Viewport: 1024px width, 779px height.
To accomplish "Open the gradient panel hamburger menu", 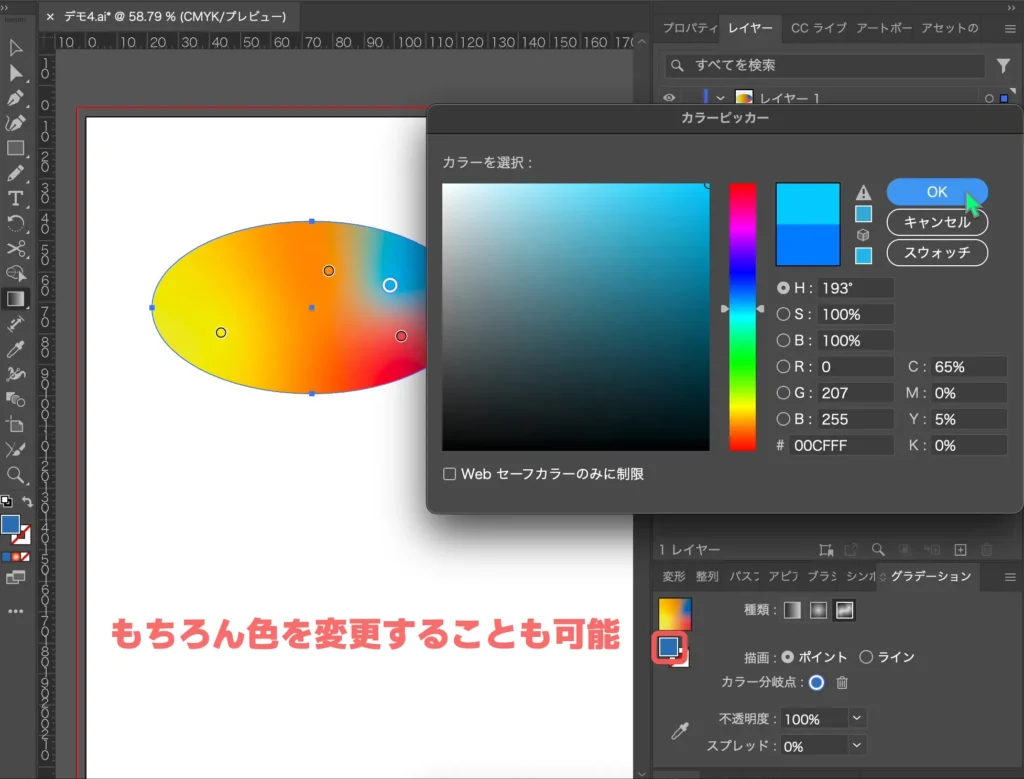I will click(x=1009, y=577).
